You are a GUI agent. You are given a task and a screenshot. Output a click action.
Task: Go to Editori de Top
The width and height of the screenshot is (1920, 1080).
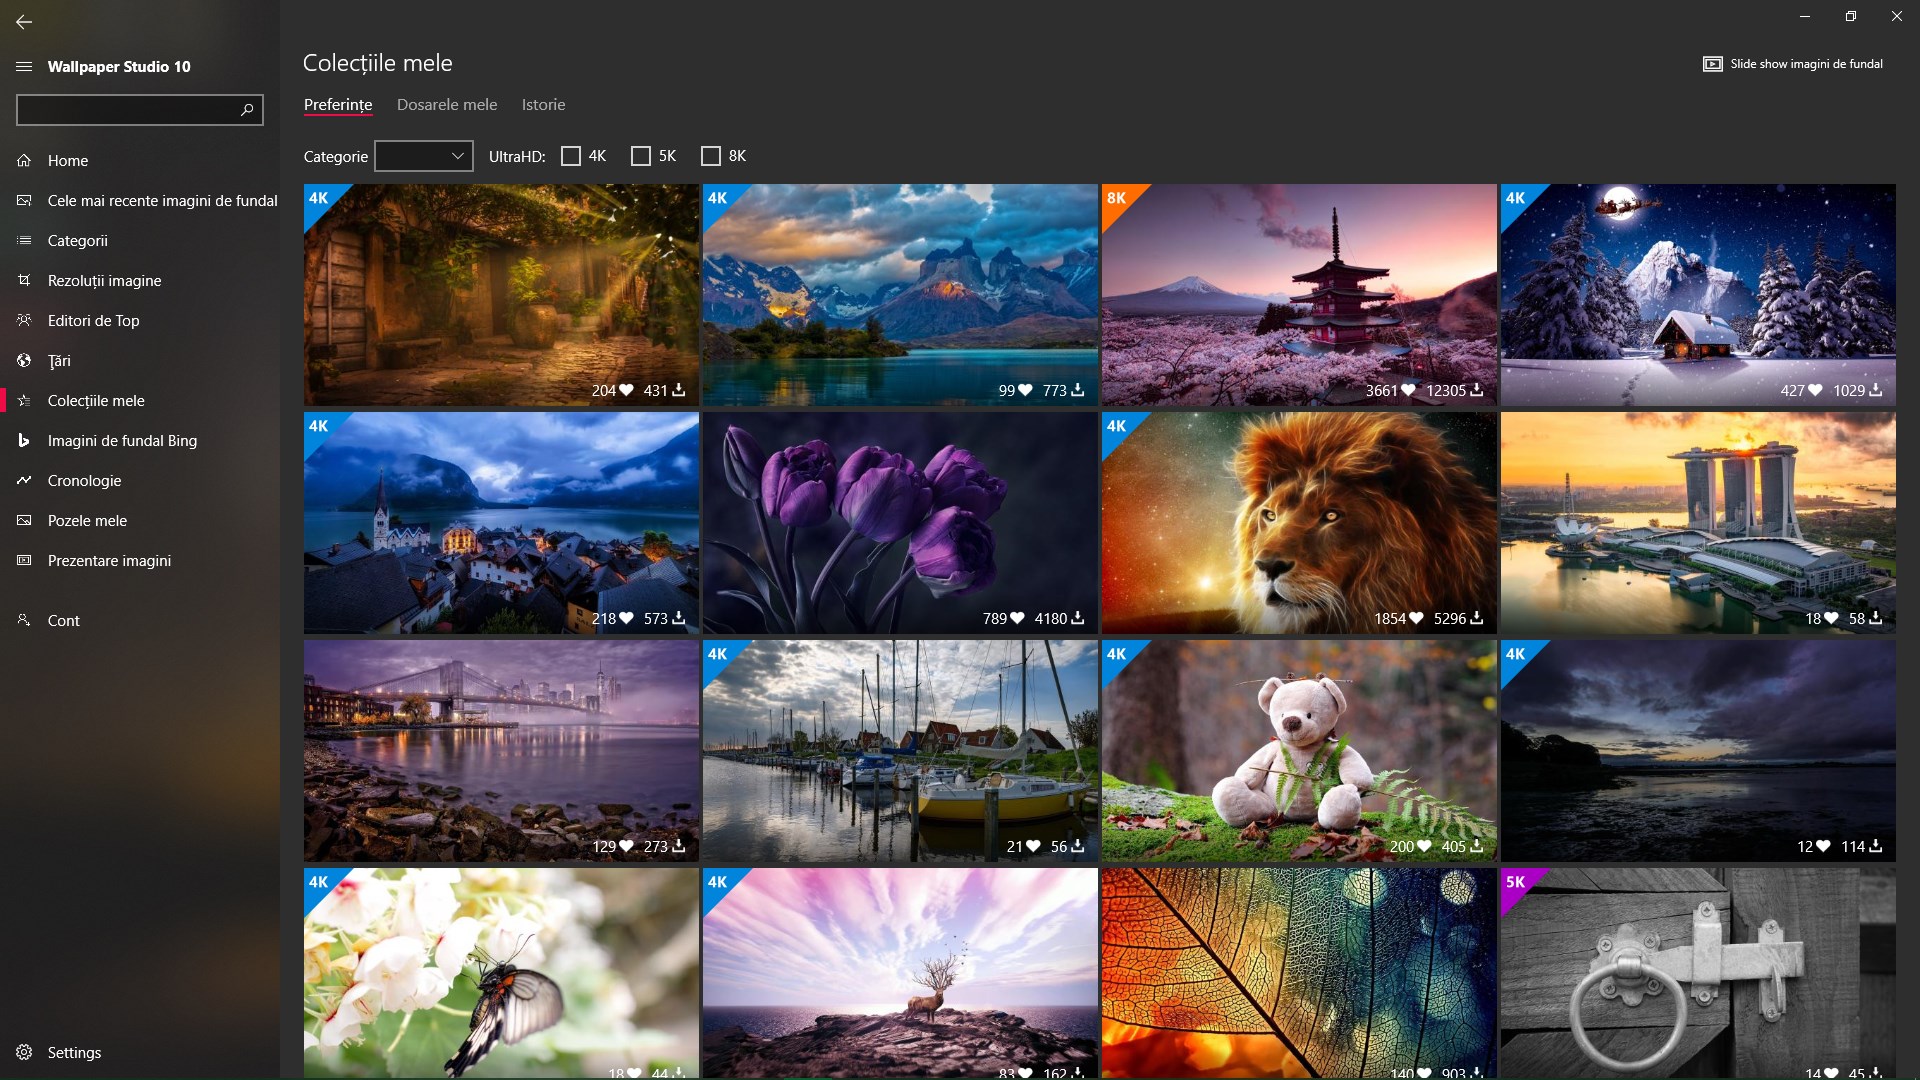[x=93, y=320]
